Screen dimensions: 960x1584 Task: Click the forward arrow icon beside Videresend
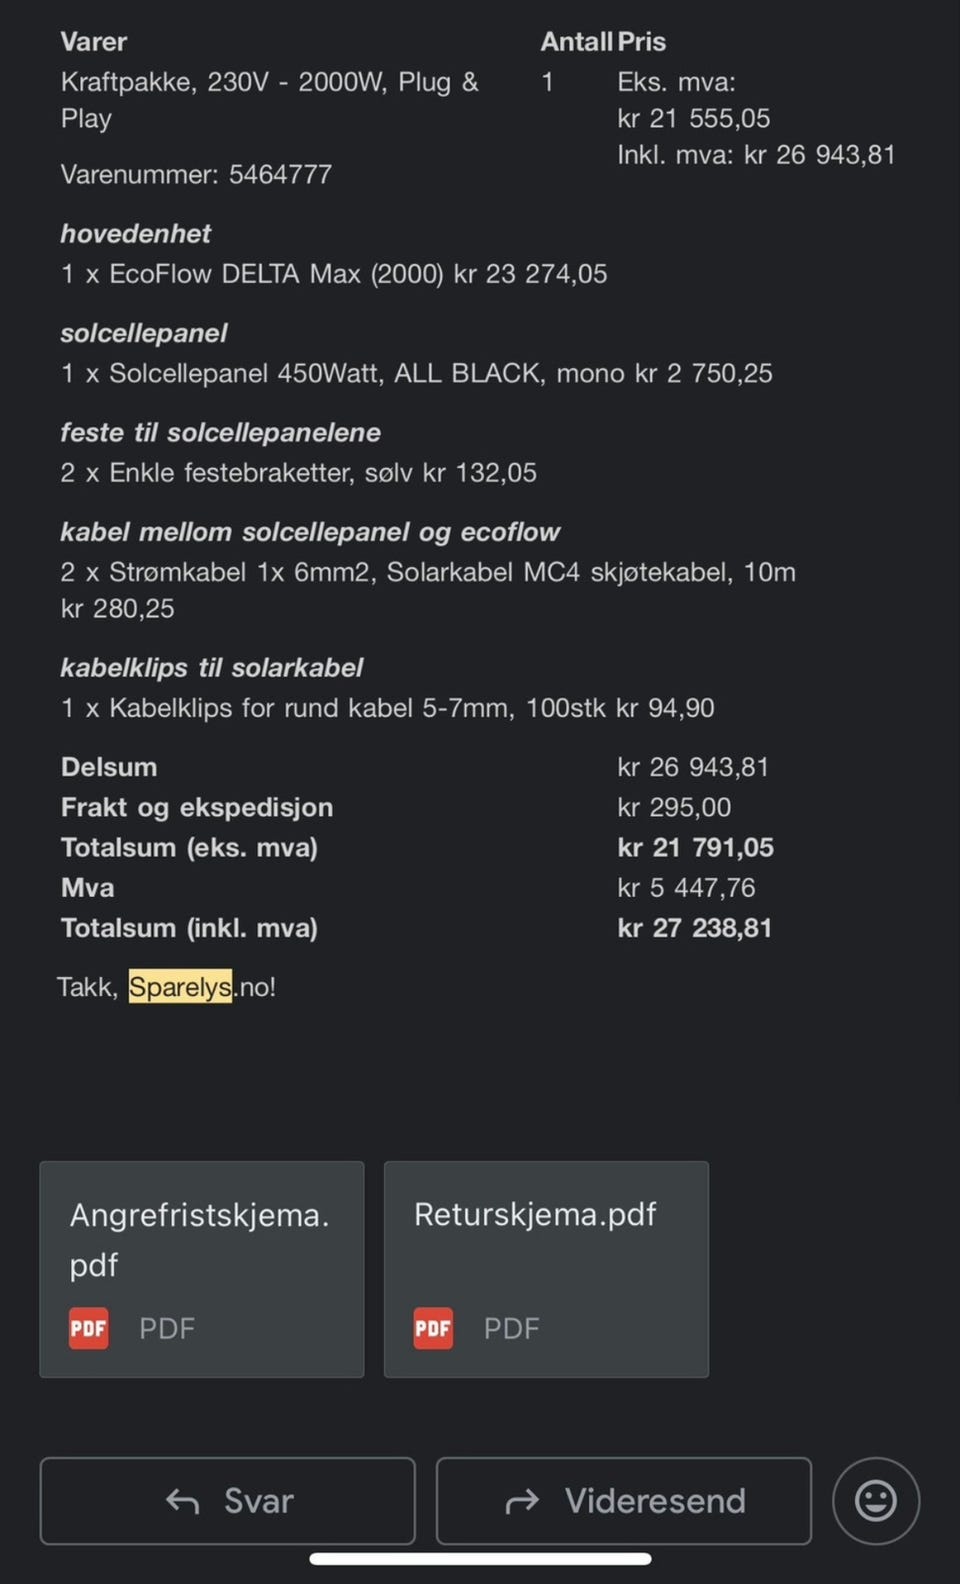click(x=522, y=1501)
